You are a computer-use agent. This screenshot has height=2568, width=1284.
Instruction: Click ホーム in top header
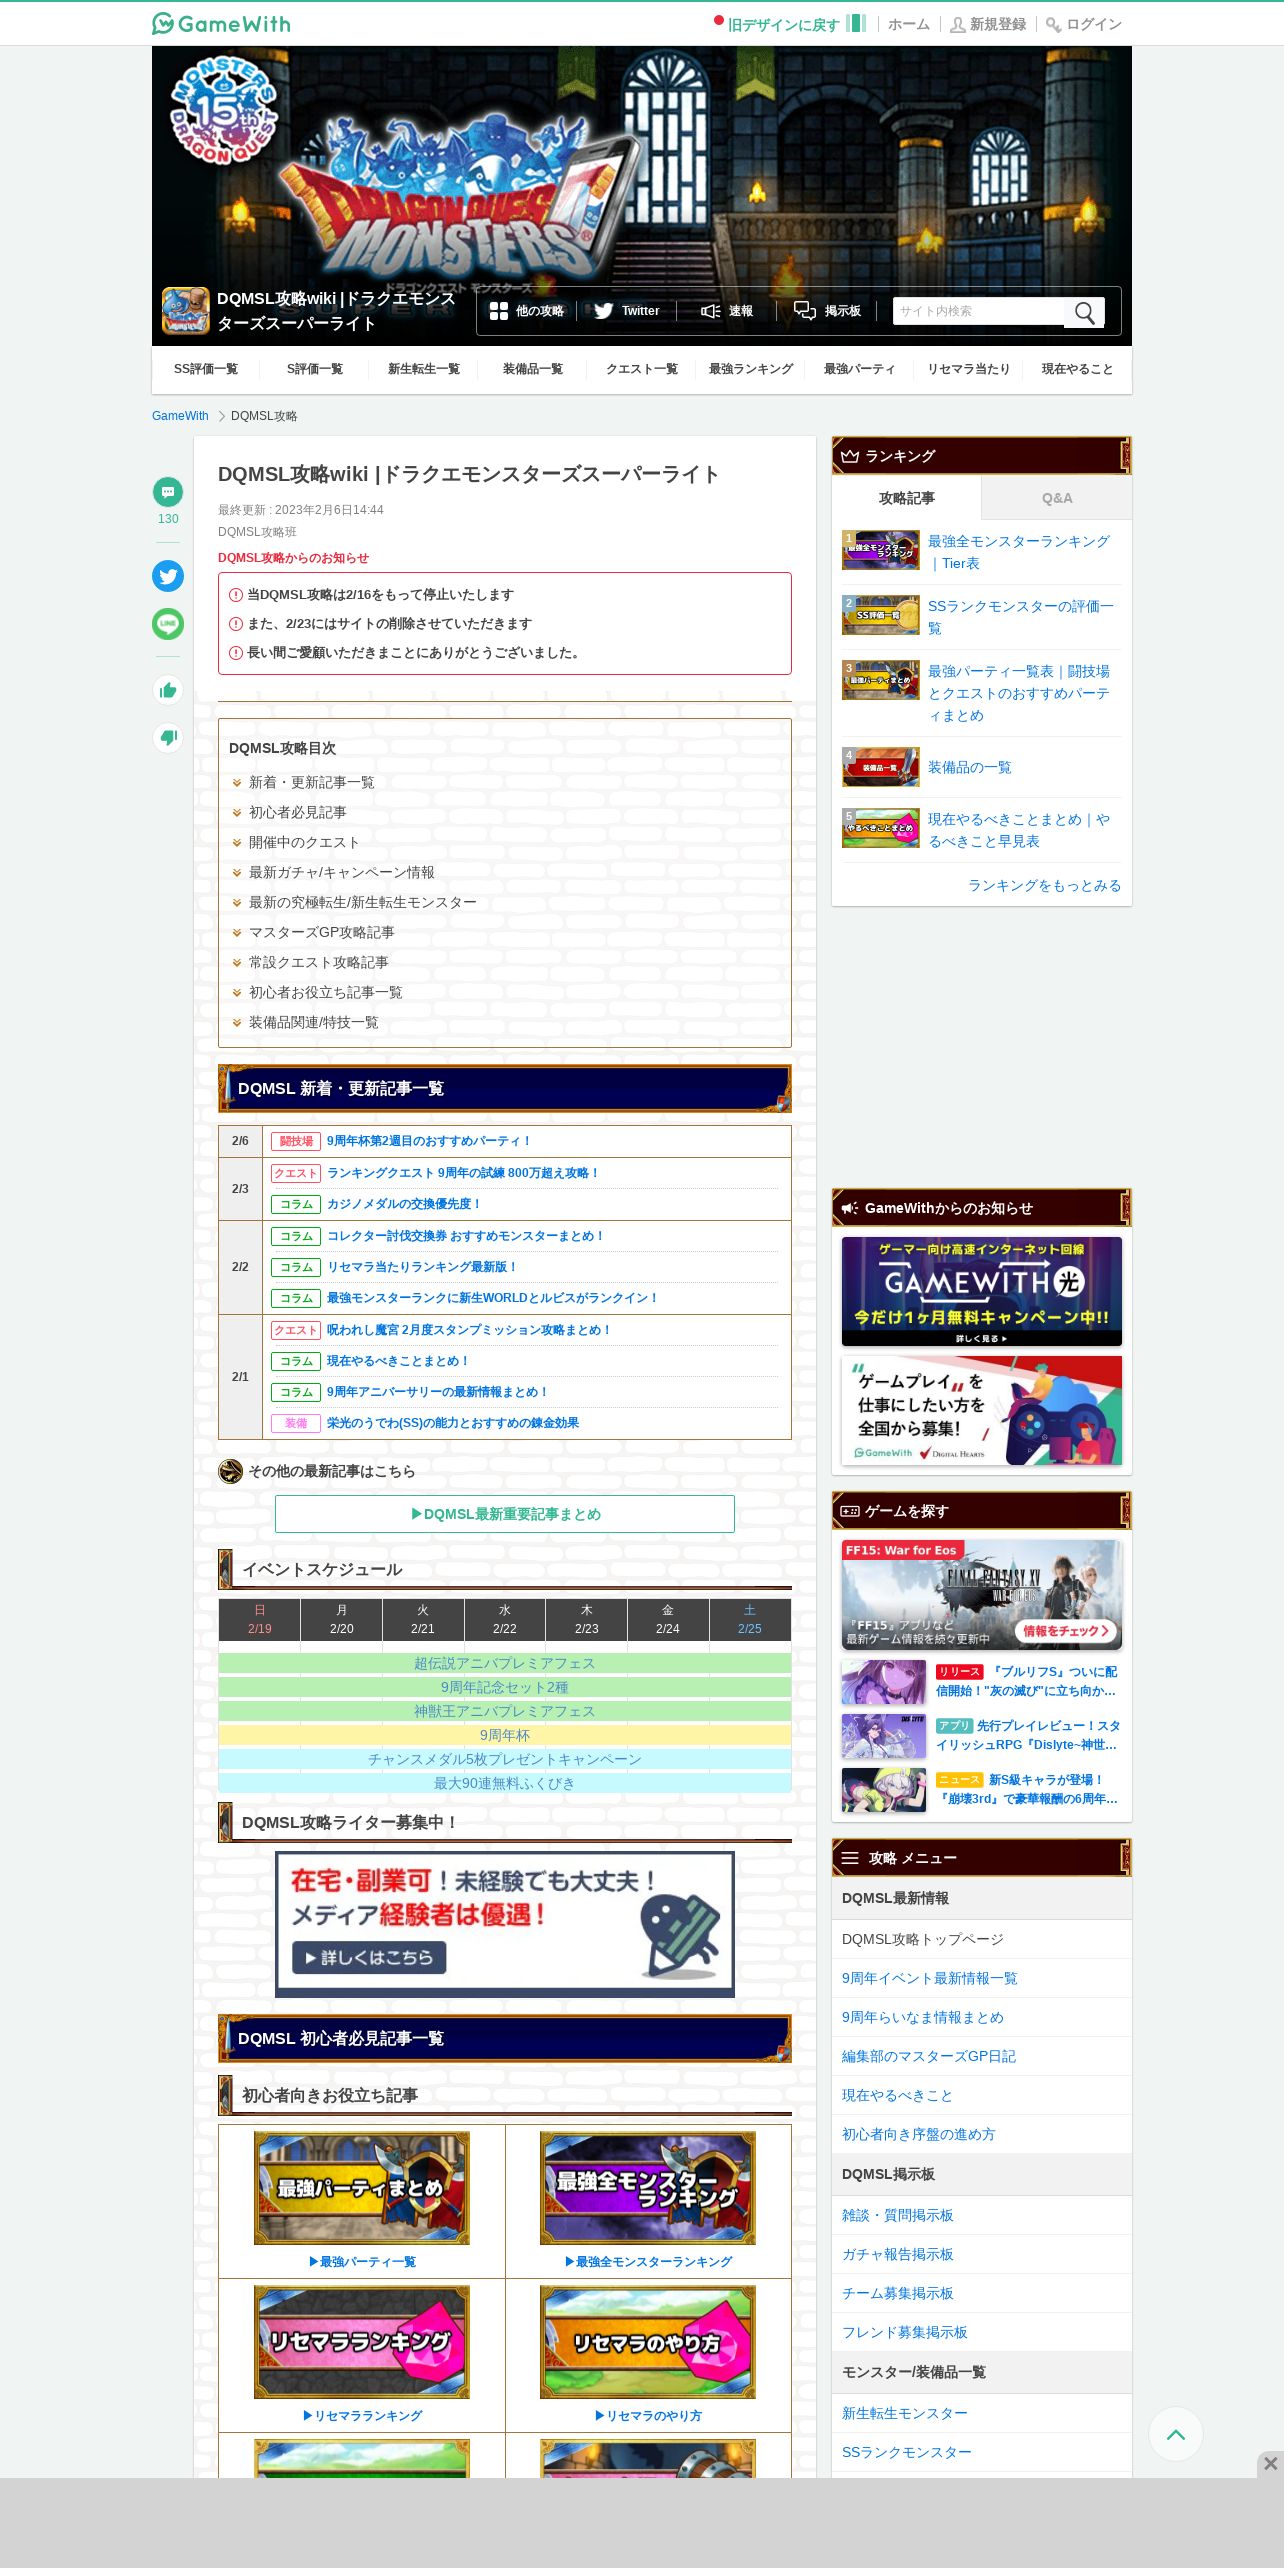909,24
